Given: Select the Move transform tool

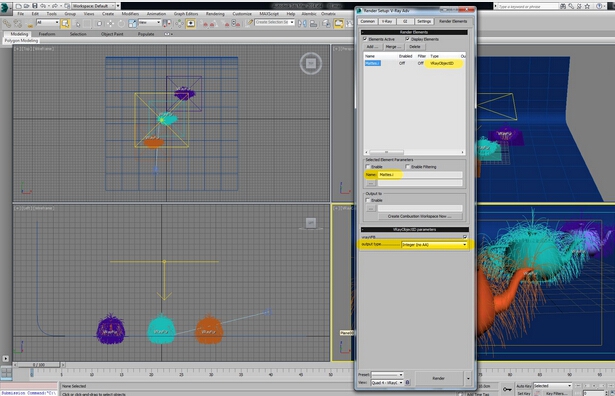Looking at the screenshot, I should [110, 24].
